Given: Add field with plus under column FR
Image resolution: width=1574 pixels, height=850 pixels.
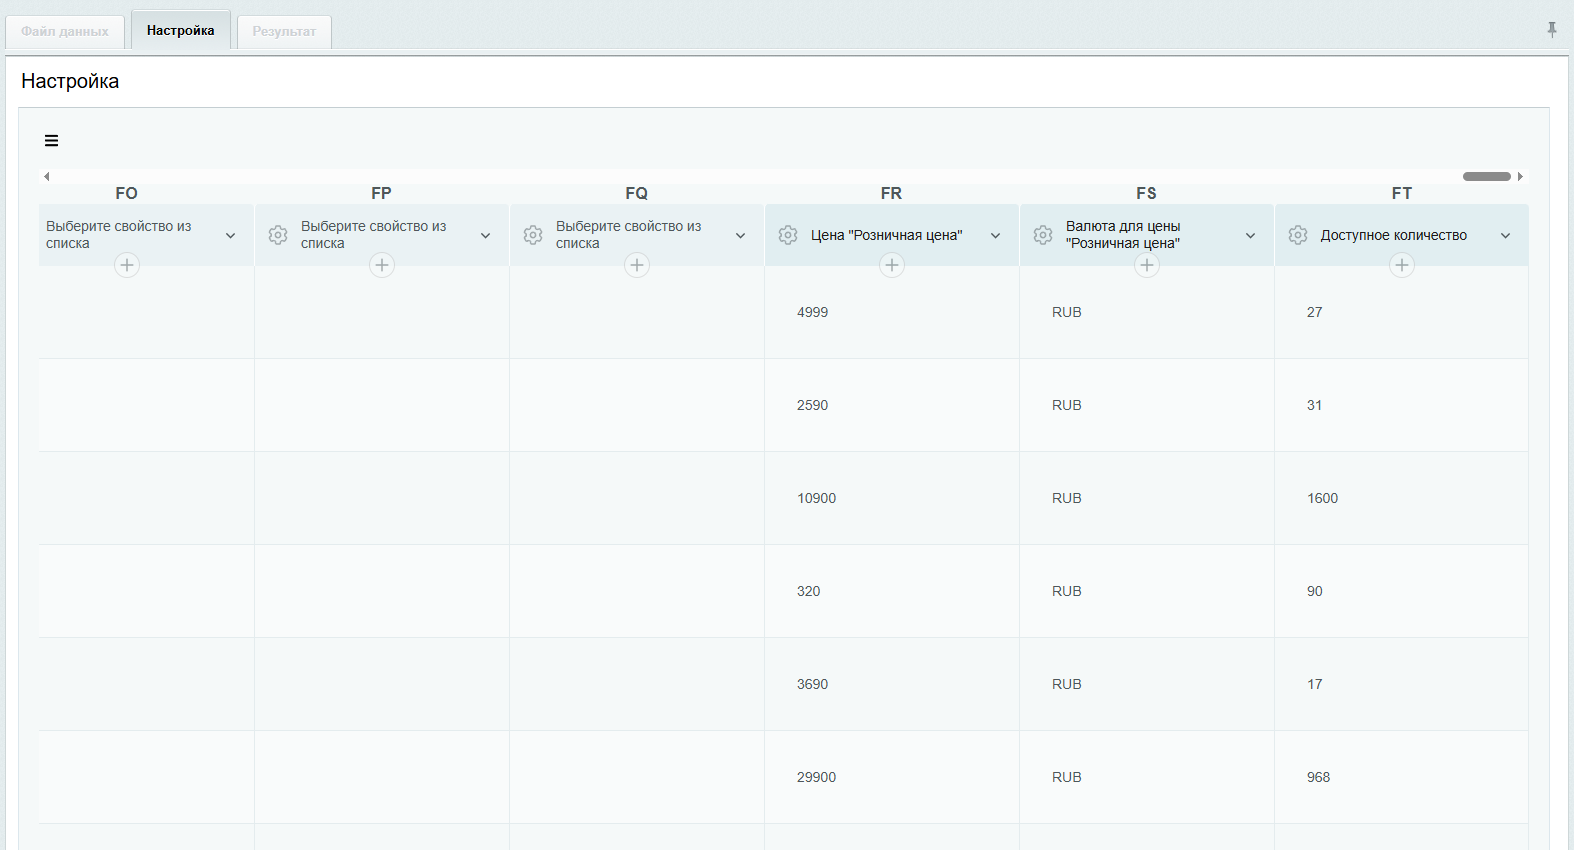Looking at the screenshot, I should coord(892,265).
